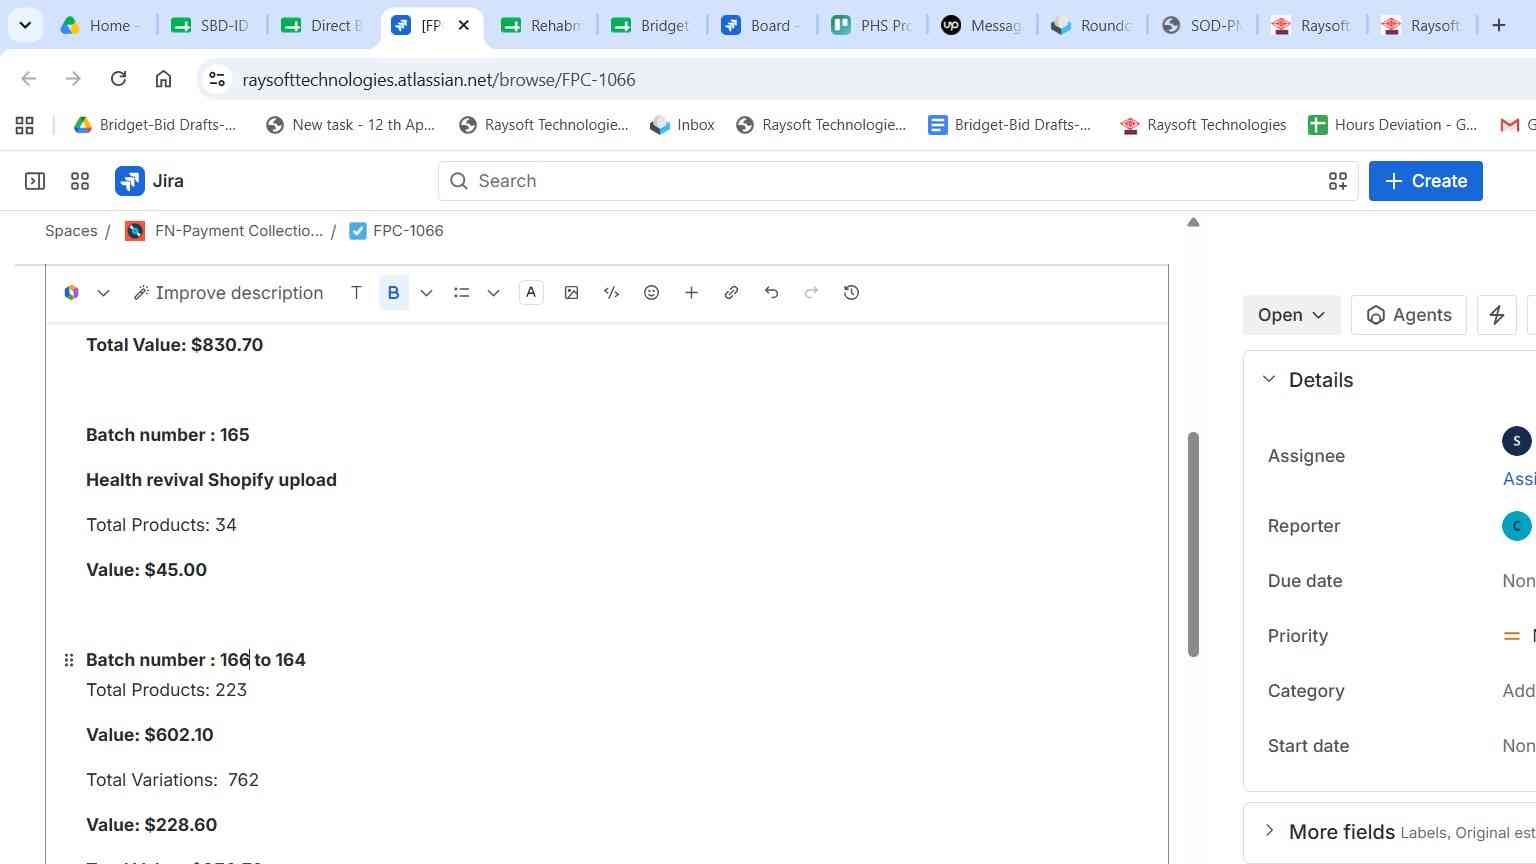The width and height of the screenshot is (1536, 864).
Task: Open the text color picker
Action: click(531, 293)
